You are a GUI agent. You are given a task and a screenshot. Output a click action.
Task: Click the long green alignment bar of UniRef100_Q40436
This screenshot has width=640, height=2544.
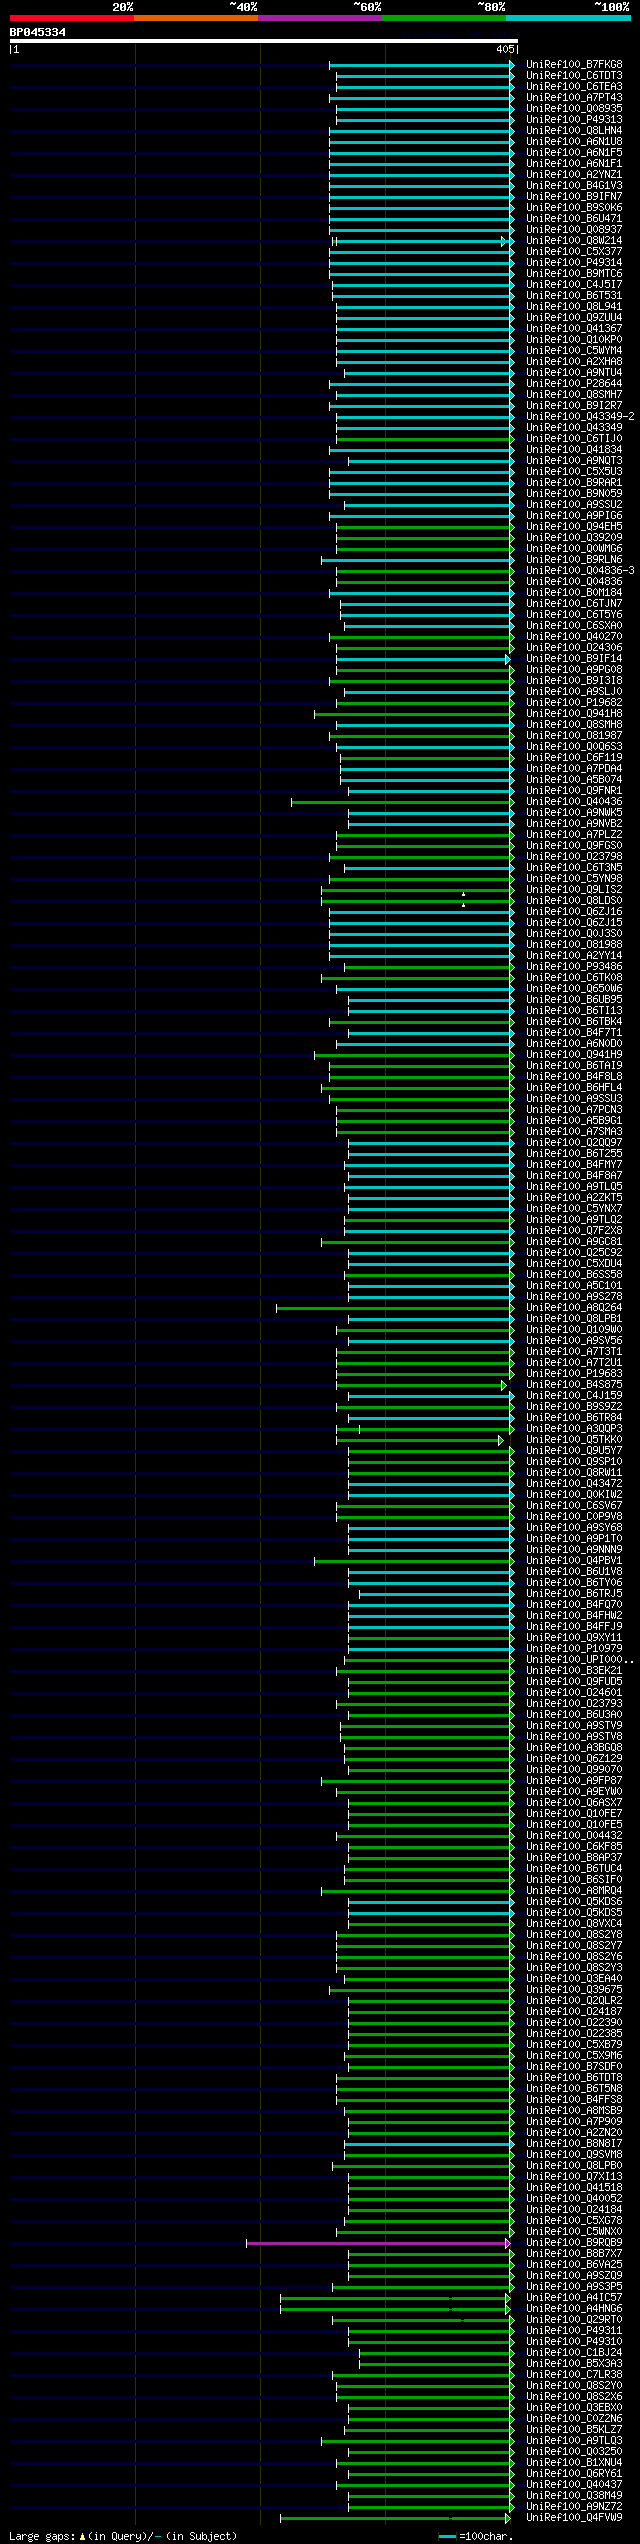pos(402,802)
